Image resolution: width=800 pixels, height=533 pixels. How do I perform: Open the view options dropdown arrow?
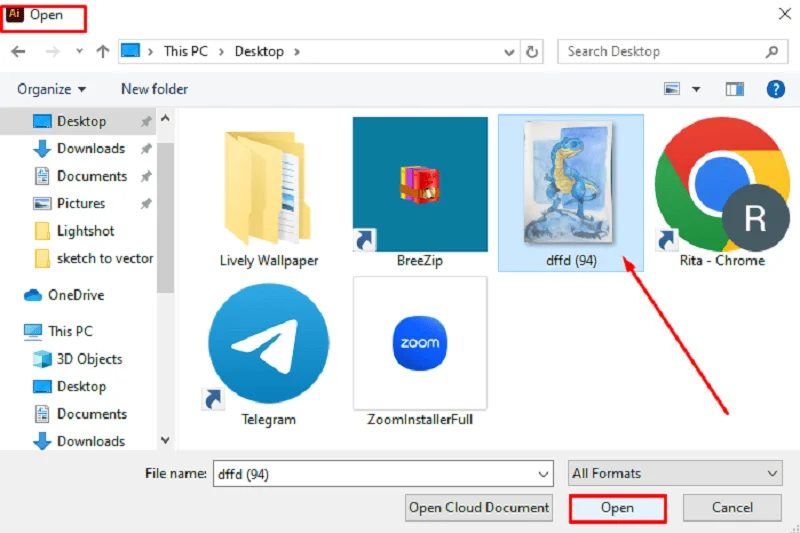click(x=696, y=90)
